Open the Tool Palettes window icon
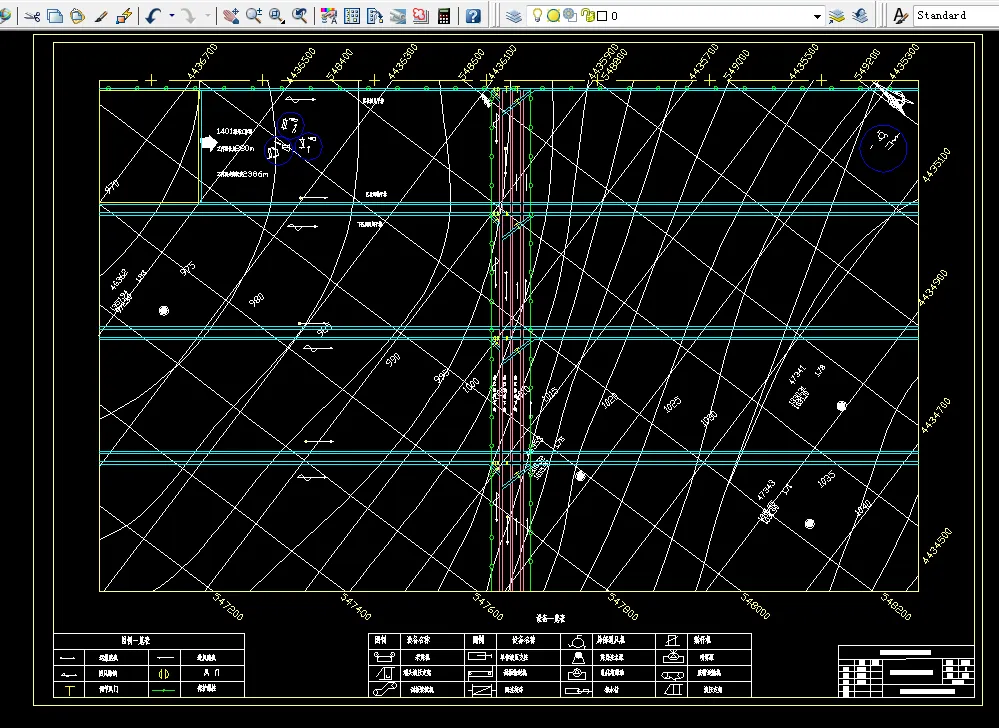The width and height of the screenshot is (999, 728). 375,16
